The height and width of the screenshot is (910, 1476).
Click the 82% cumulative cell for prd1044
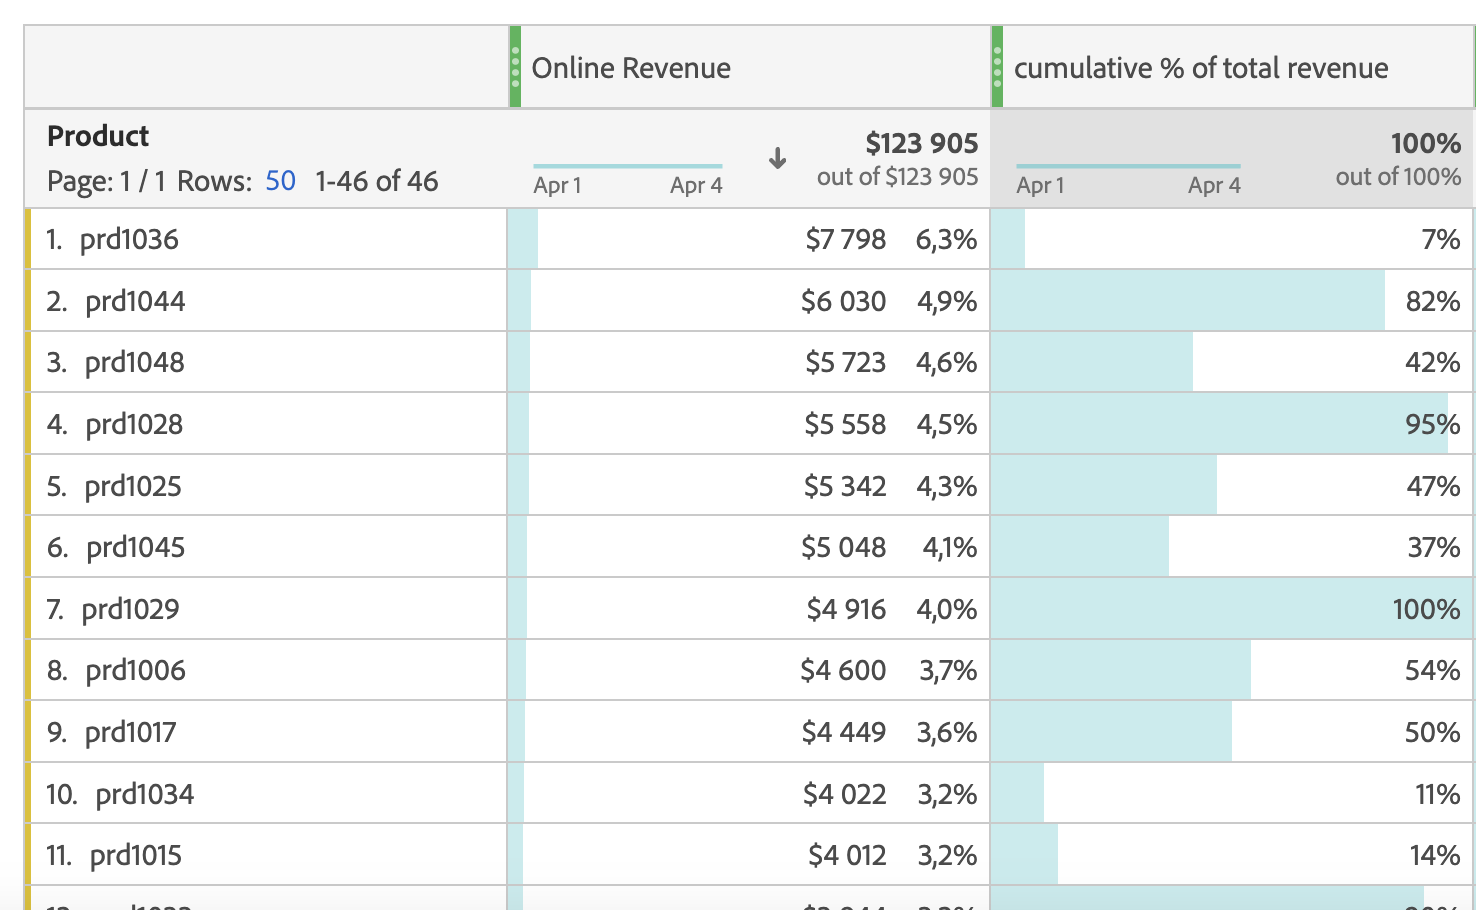pos(1232,301)
